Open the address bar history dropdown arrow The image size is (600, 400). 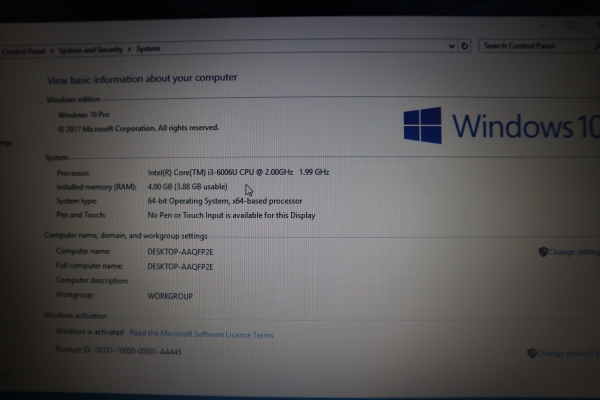click(x=452, y=46)
